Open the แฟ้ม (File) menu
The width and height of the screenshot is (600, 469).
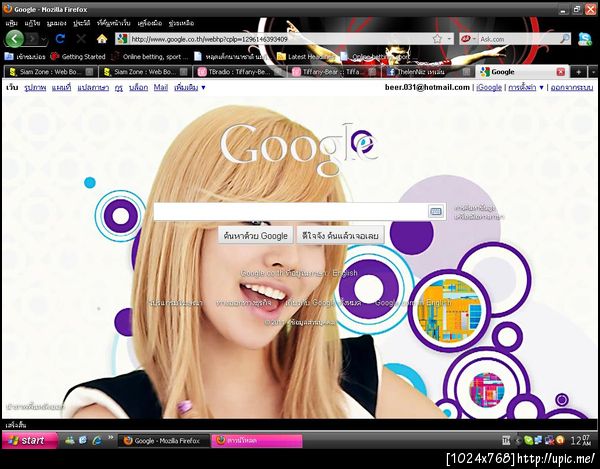11,23
